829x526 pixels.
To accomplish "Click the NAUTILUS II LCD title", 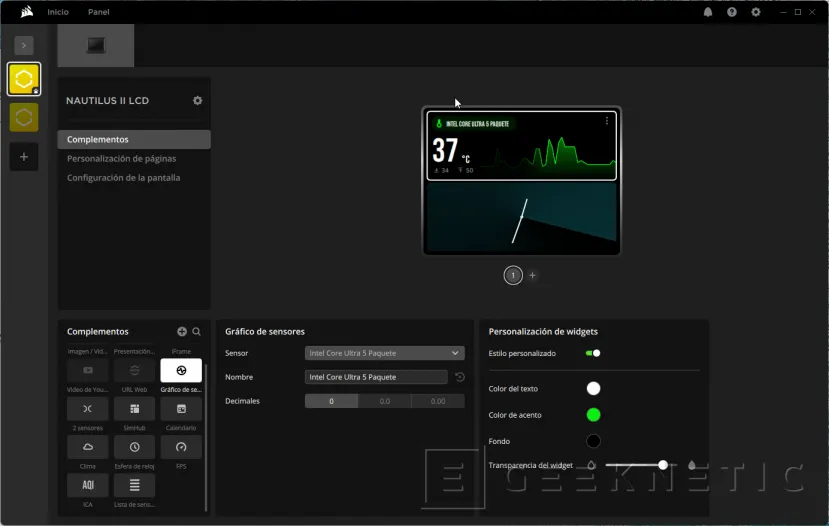I will [107, 100].
